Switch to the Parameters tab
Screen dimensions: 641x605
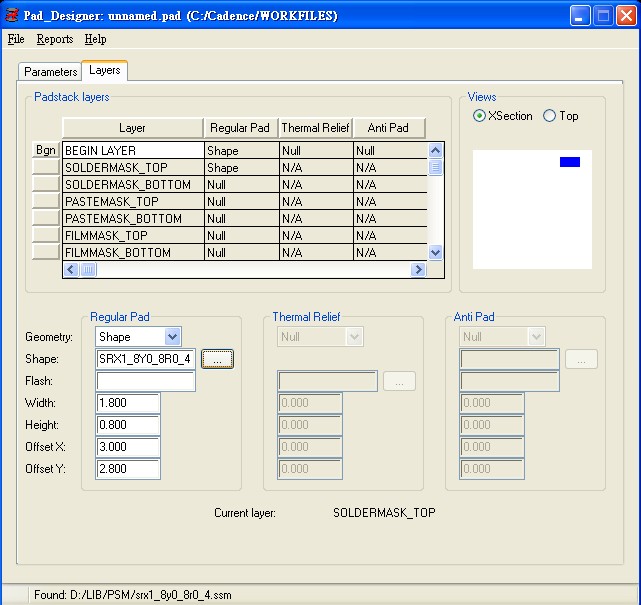(50, 72)
